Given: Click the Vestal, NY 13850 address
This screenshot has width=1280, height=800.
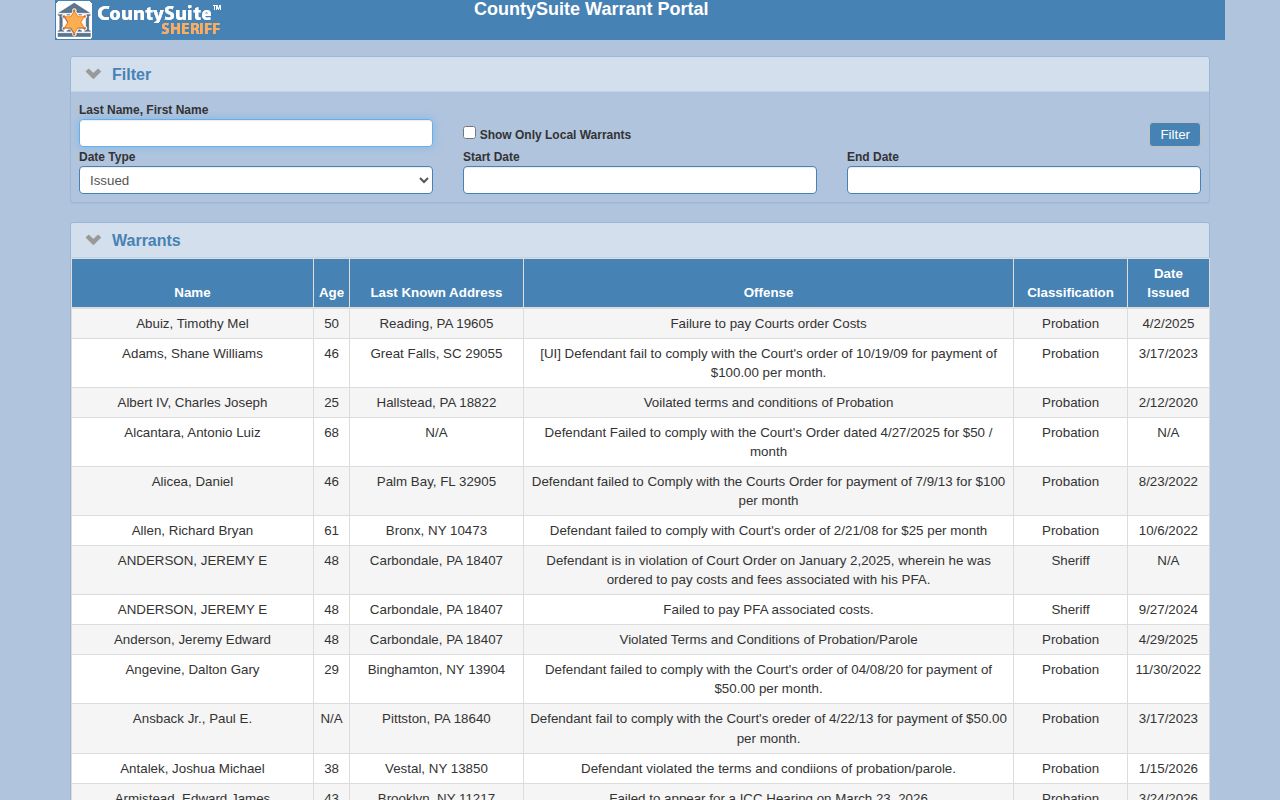Looking at the screenshot, I should (x=436, y=769).
